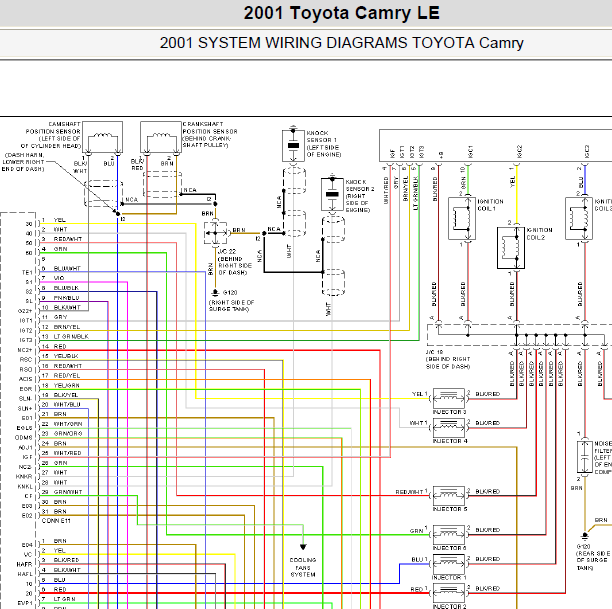The image size is (612, 609).
Task: Select pin '18 YEL/GRN' label
Action: coord(60,385)
